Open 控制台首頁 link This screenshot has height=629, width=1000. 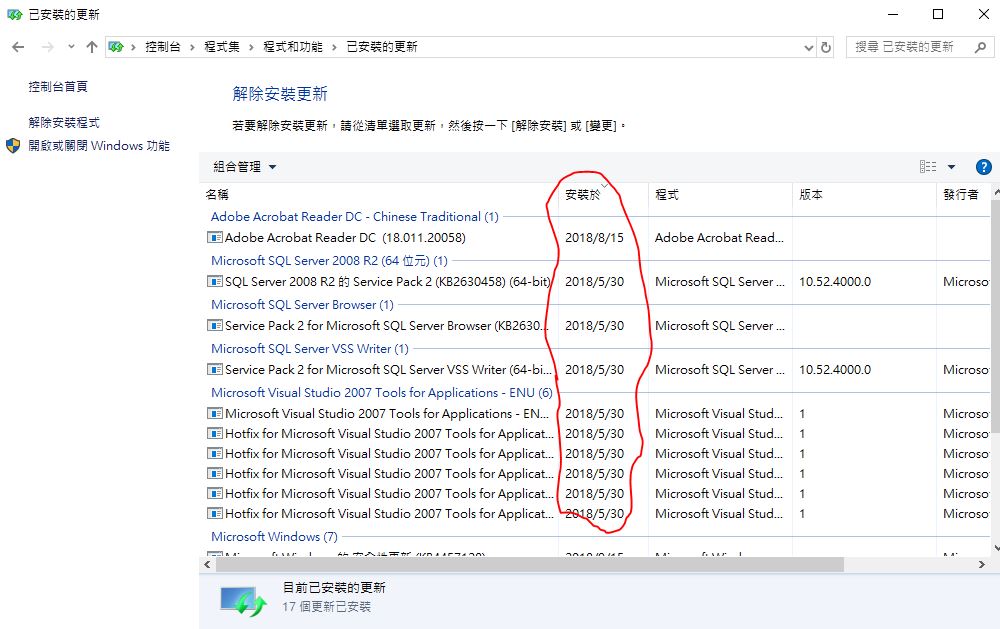(58, 86)
